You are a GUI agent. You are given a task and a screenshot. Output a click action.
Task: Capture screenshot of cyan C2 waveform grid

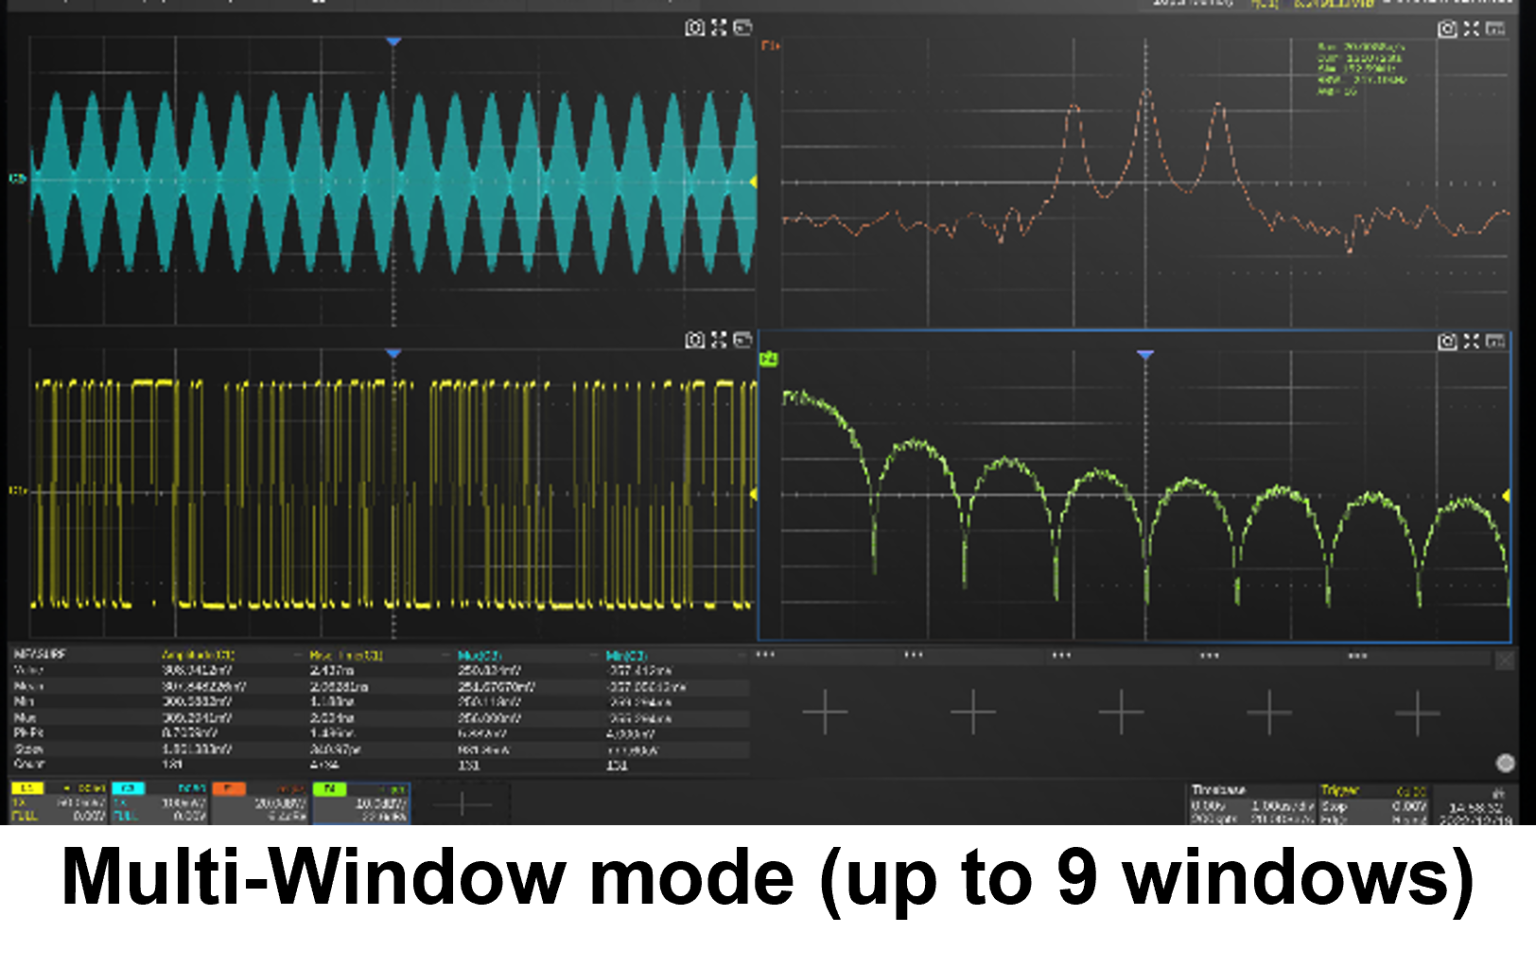[x=694, y=28]
